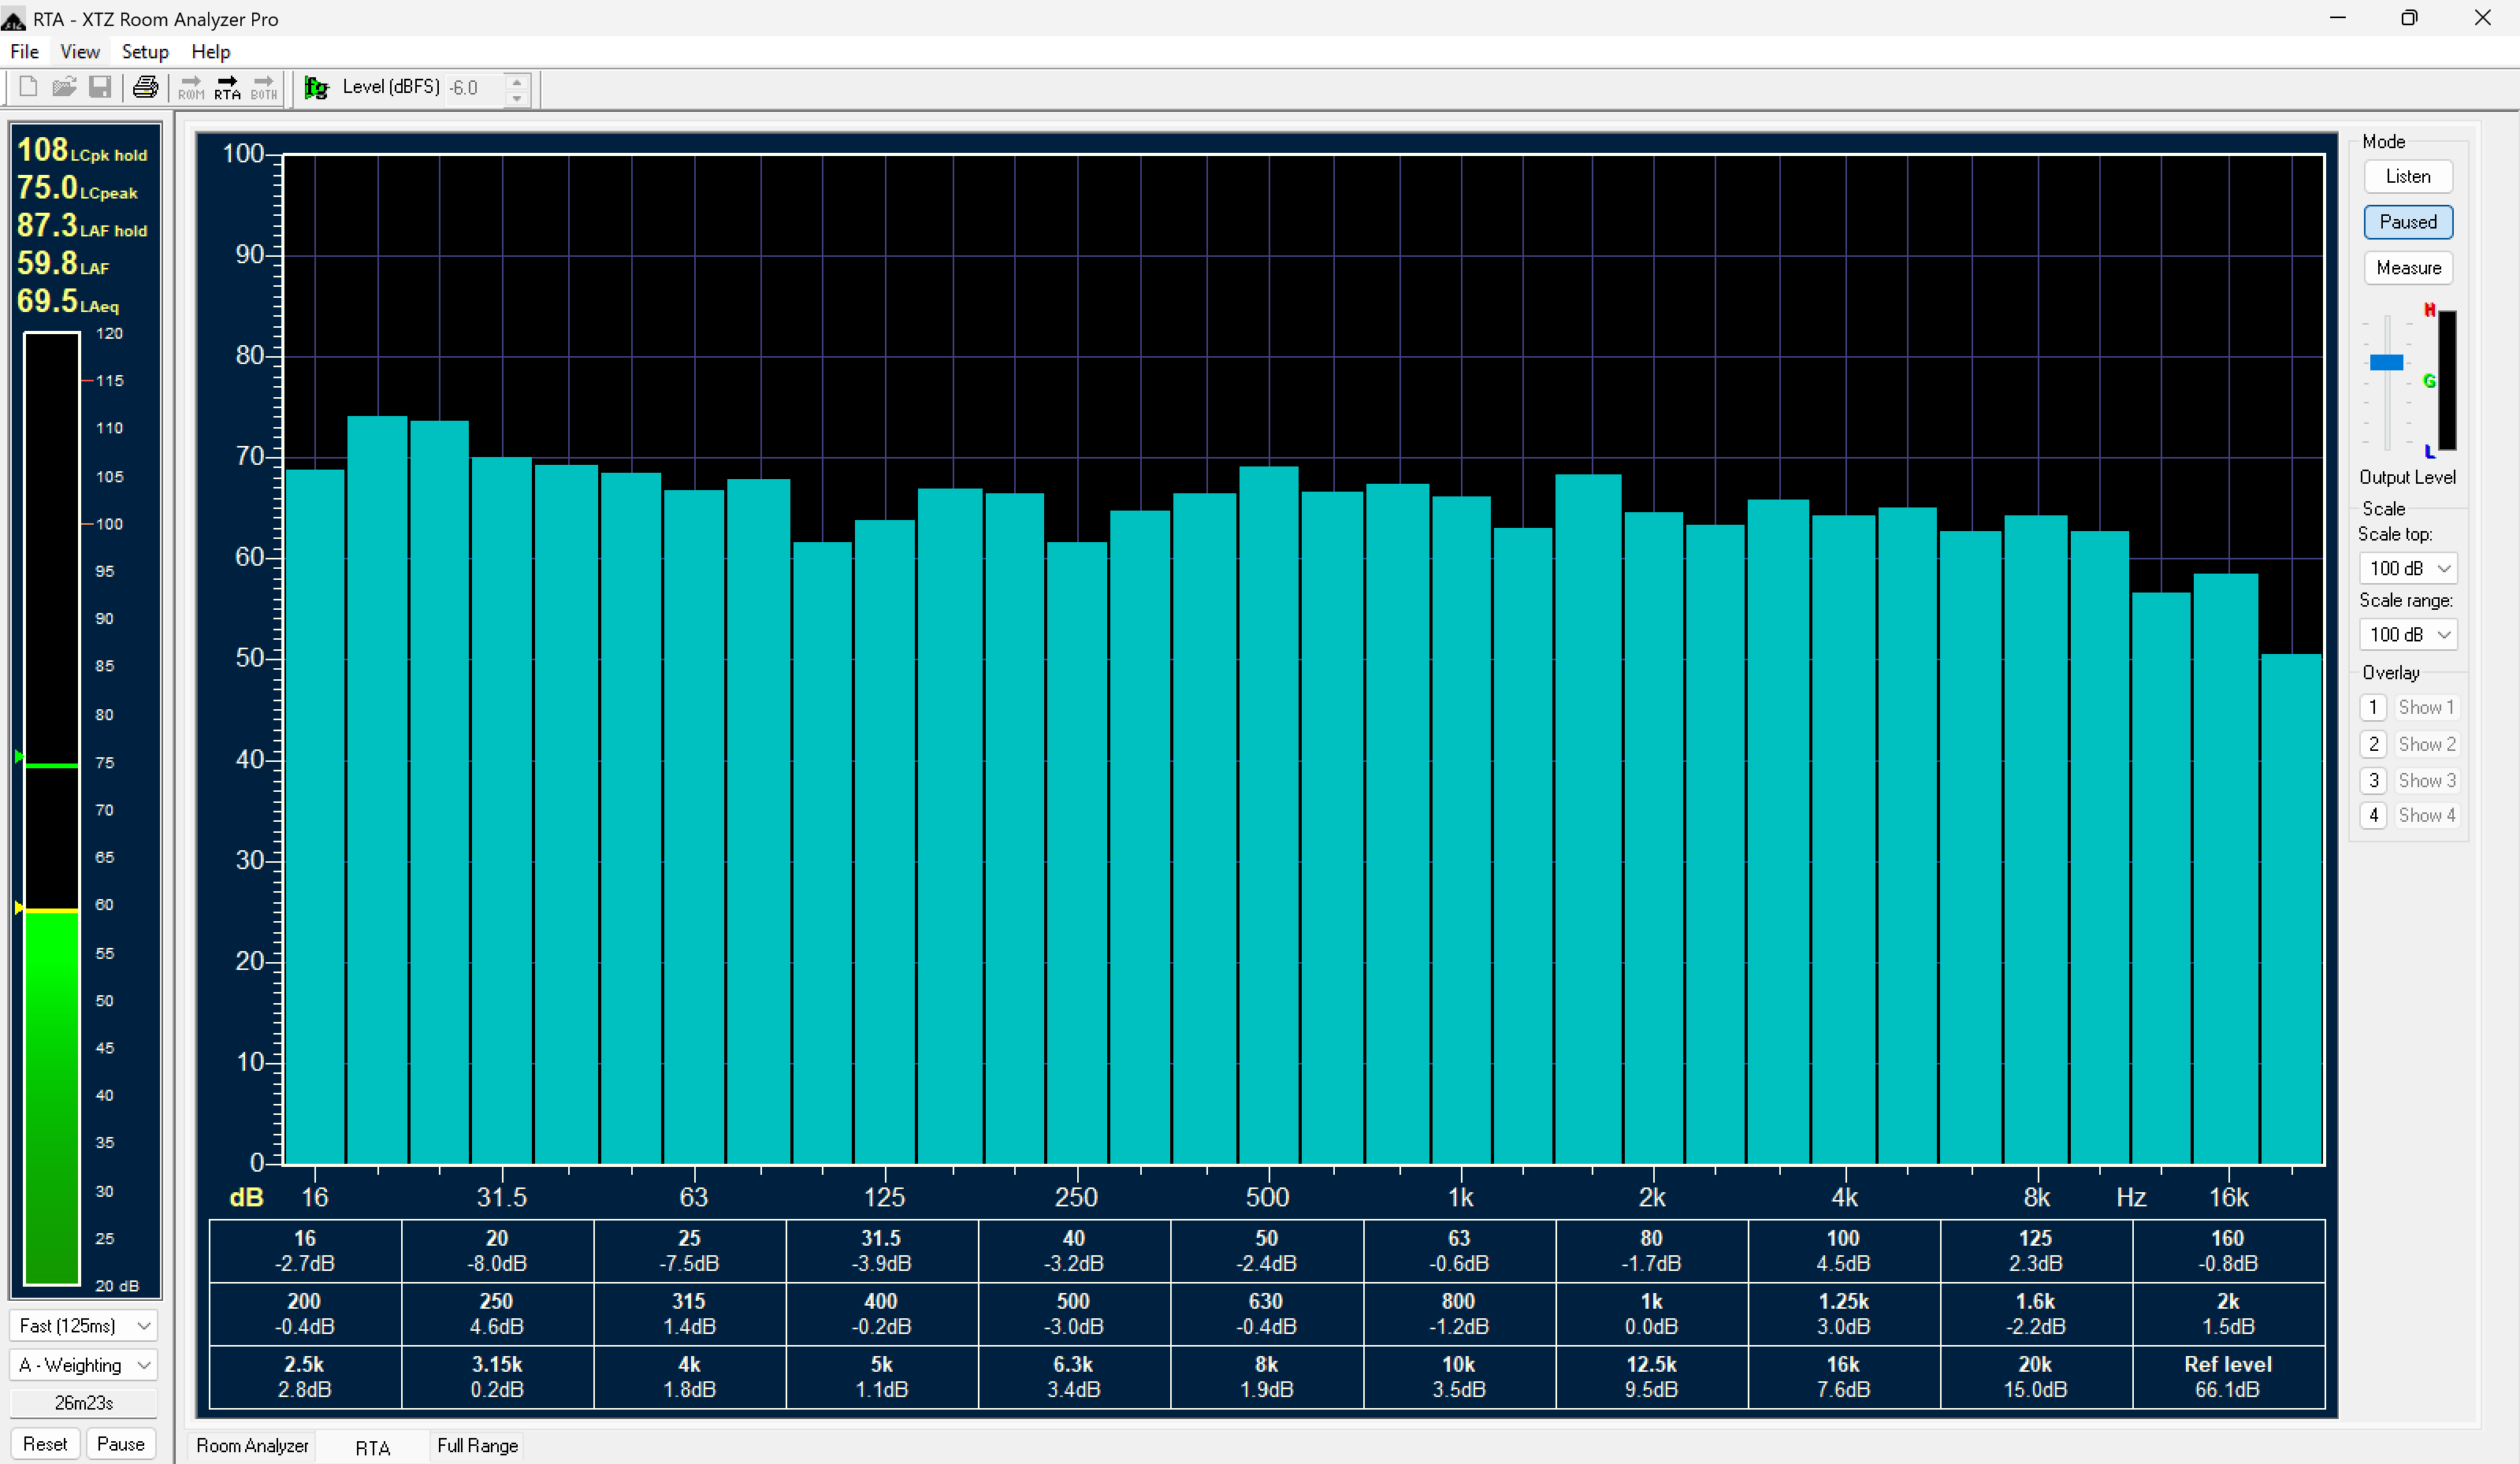The width and height of the screenshot is (2520, 1464).
Task: Open the Fast (125ms) time dropdown
Action: [x=84, y=1325]
